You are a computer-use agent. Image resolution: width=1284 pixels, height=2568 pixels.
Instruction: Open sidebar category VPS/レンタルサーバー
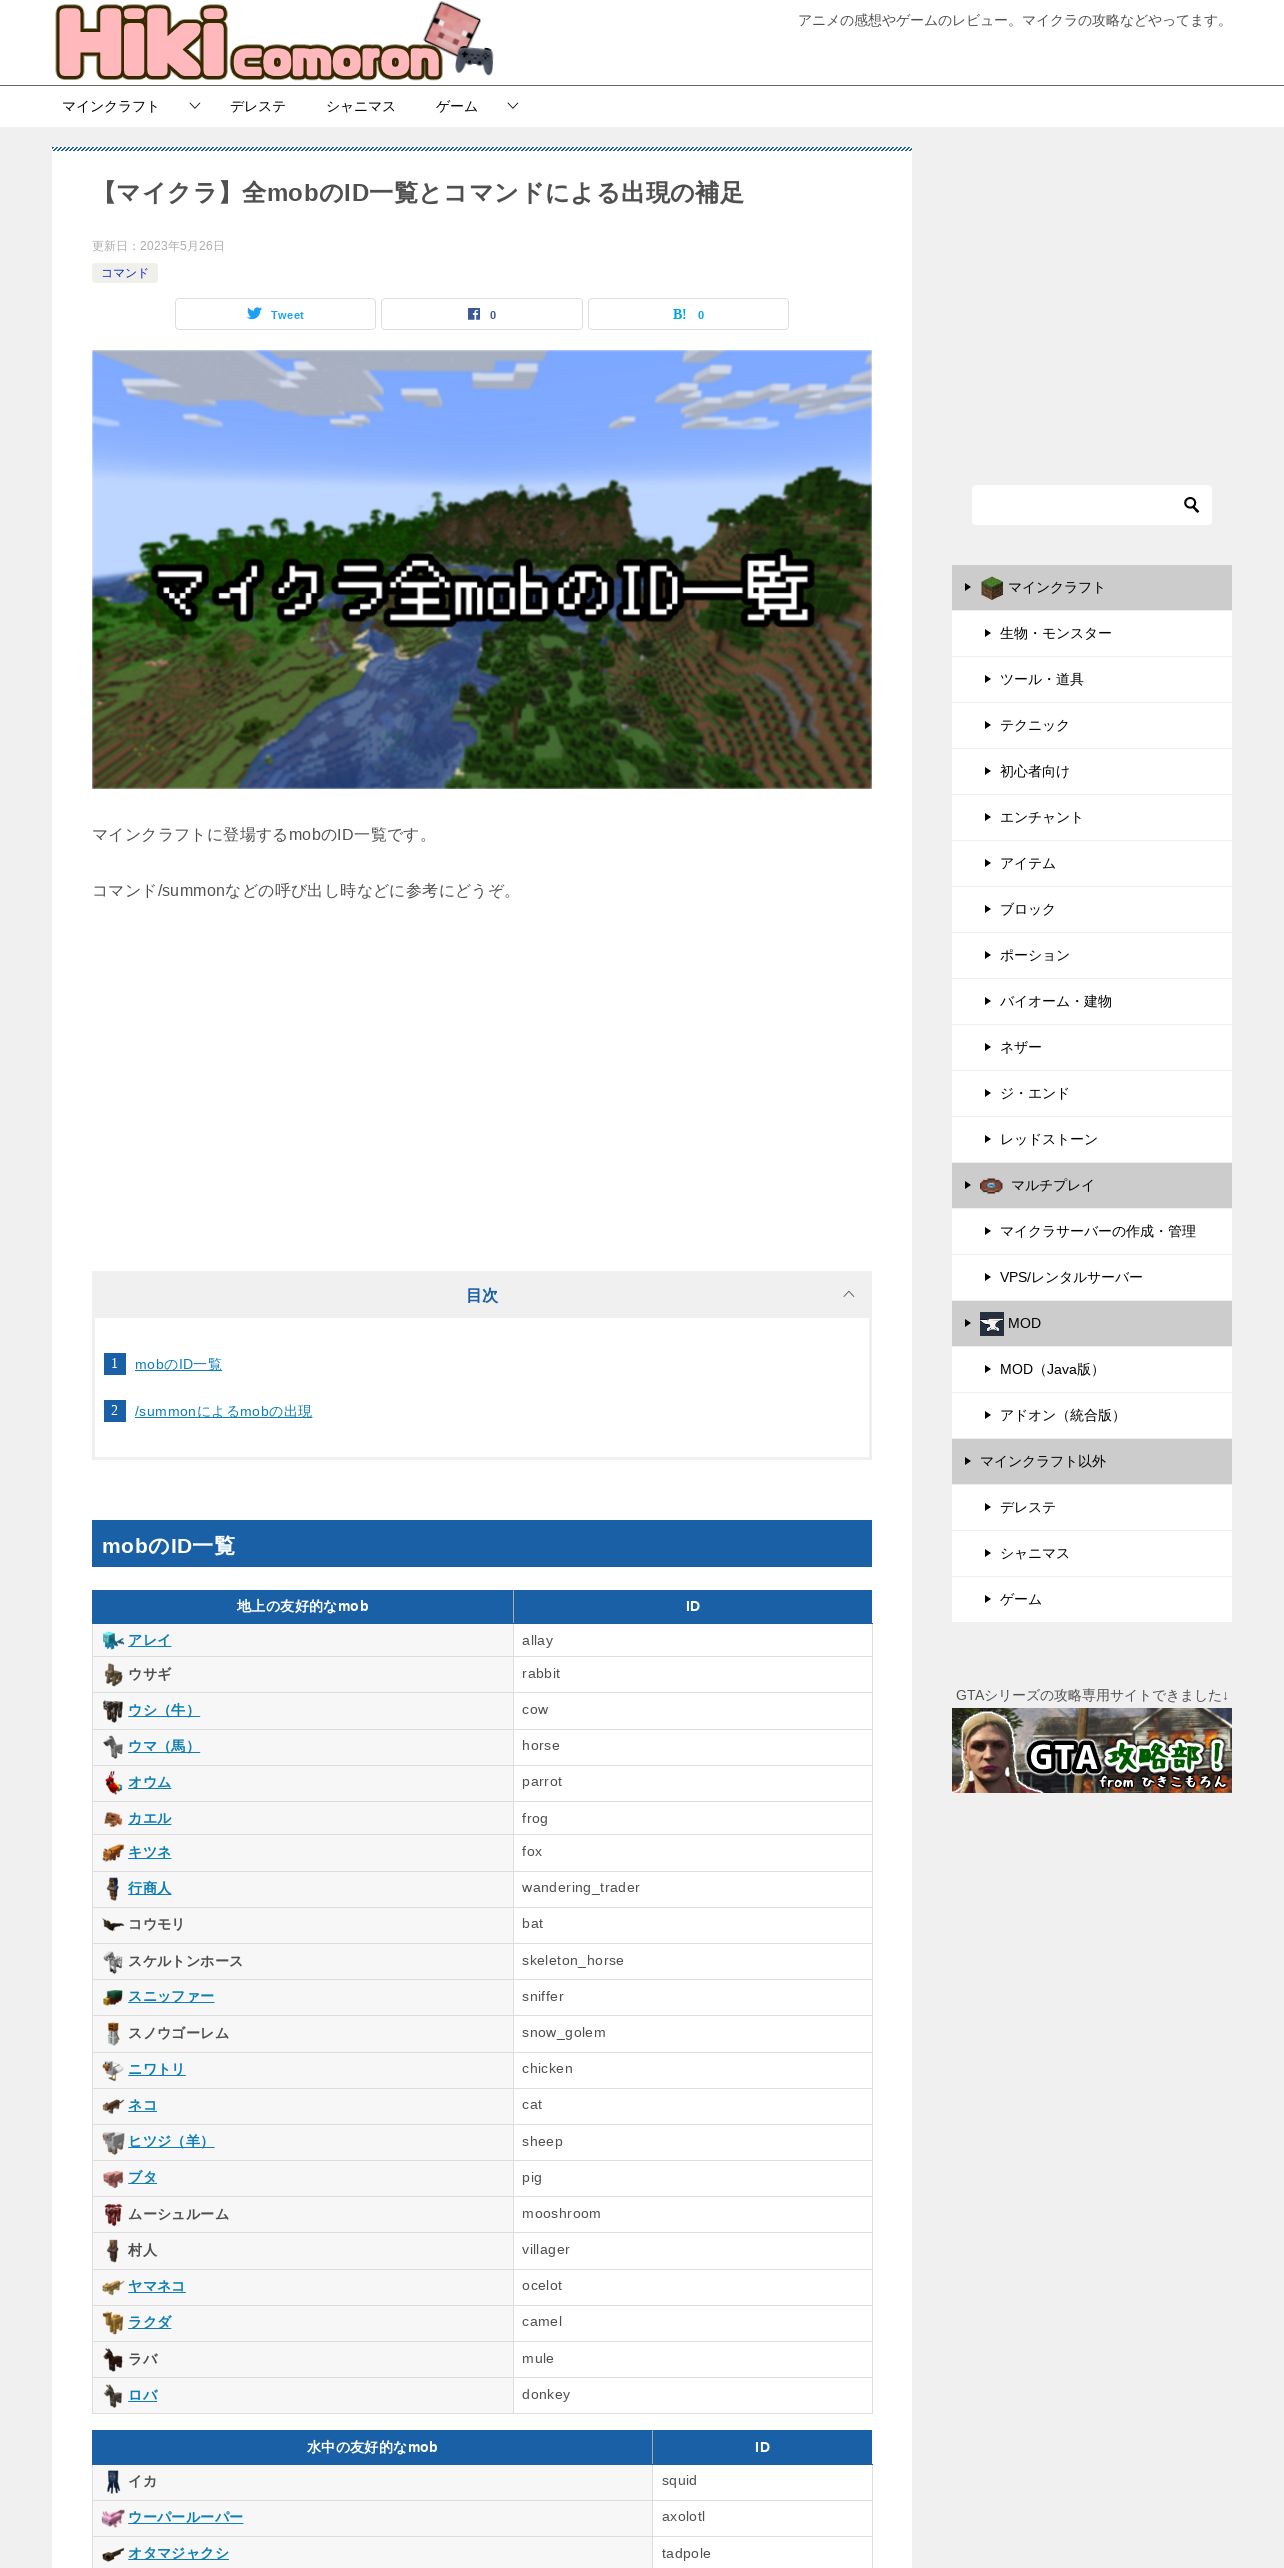(x=1092, y=1278)
